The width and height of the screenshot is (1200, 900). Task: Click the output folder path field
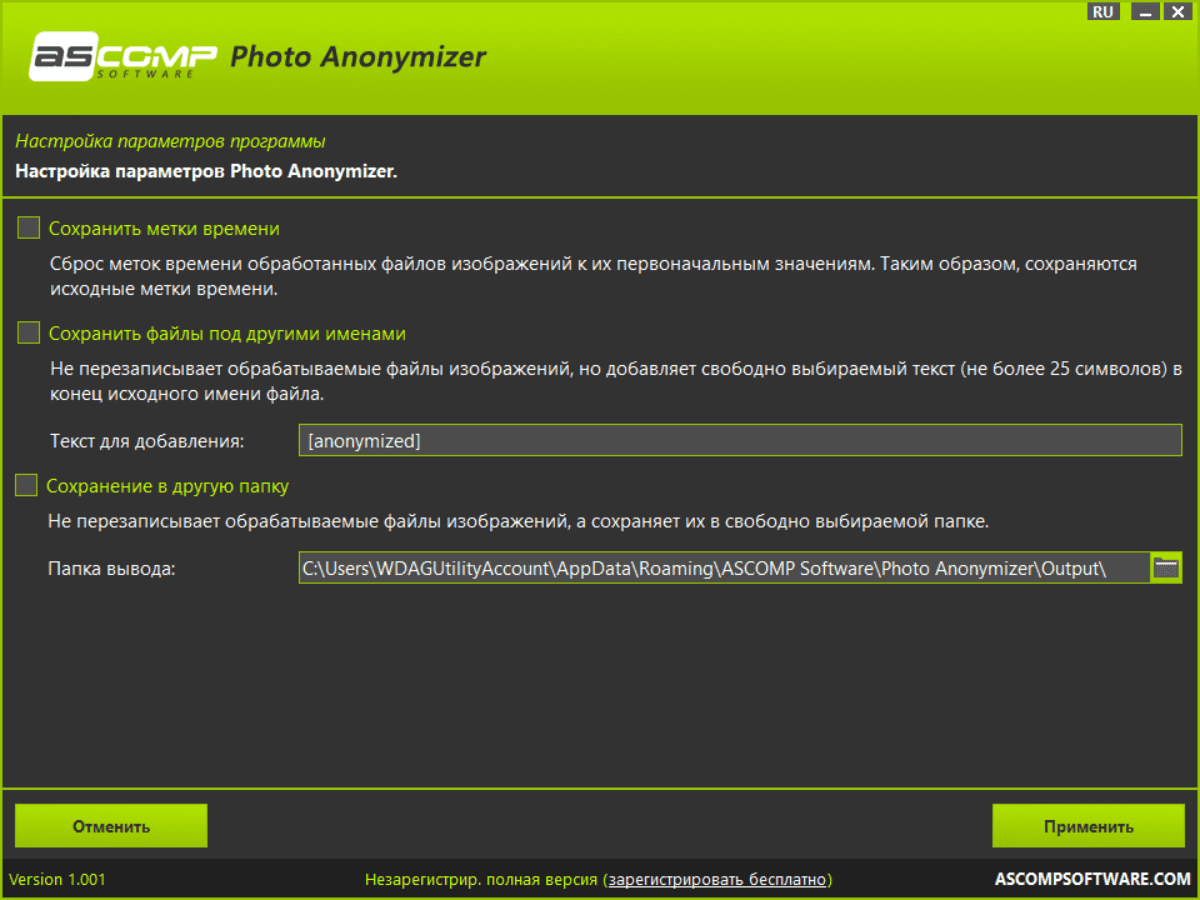(724, 568)
